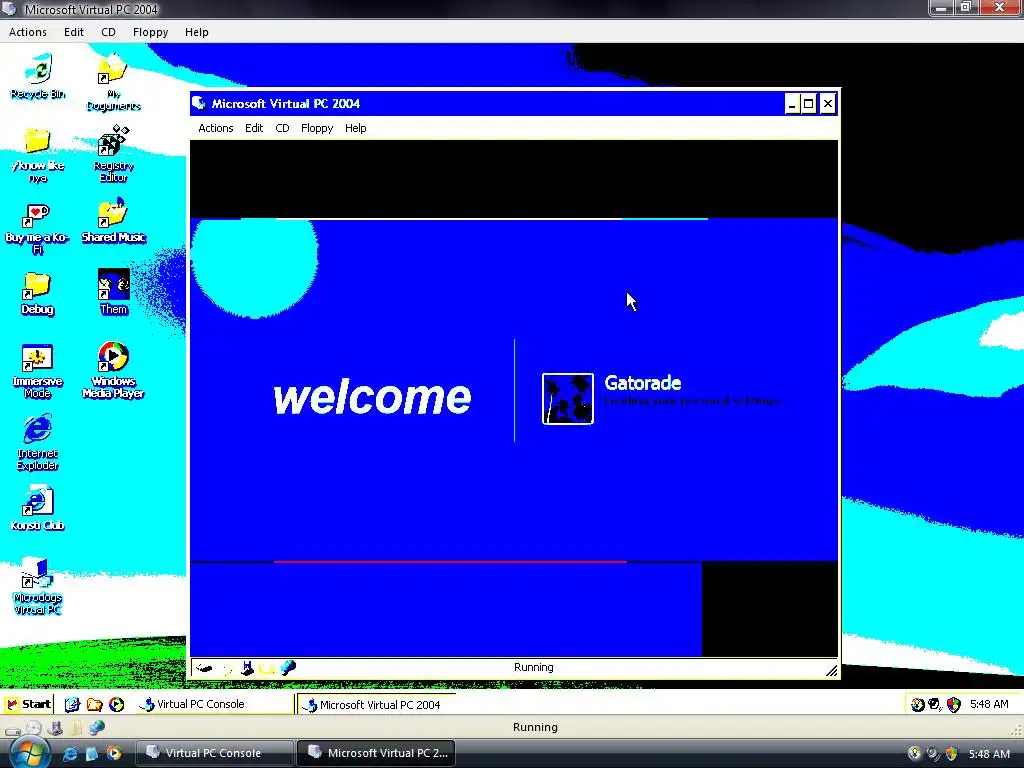Launch Windows Media Player from desktop

pos(113,370)
